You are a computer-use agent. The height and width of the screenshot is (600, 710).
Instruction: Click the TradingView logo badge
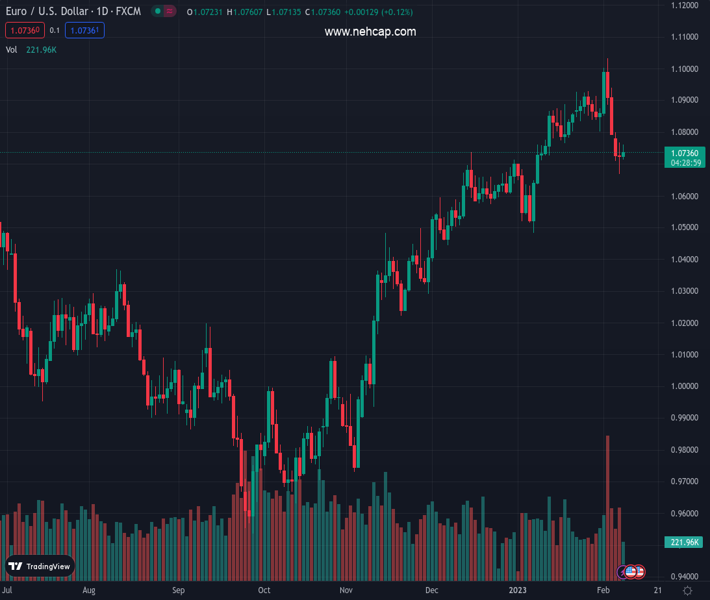point(41,566)
